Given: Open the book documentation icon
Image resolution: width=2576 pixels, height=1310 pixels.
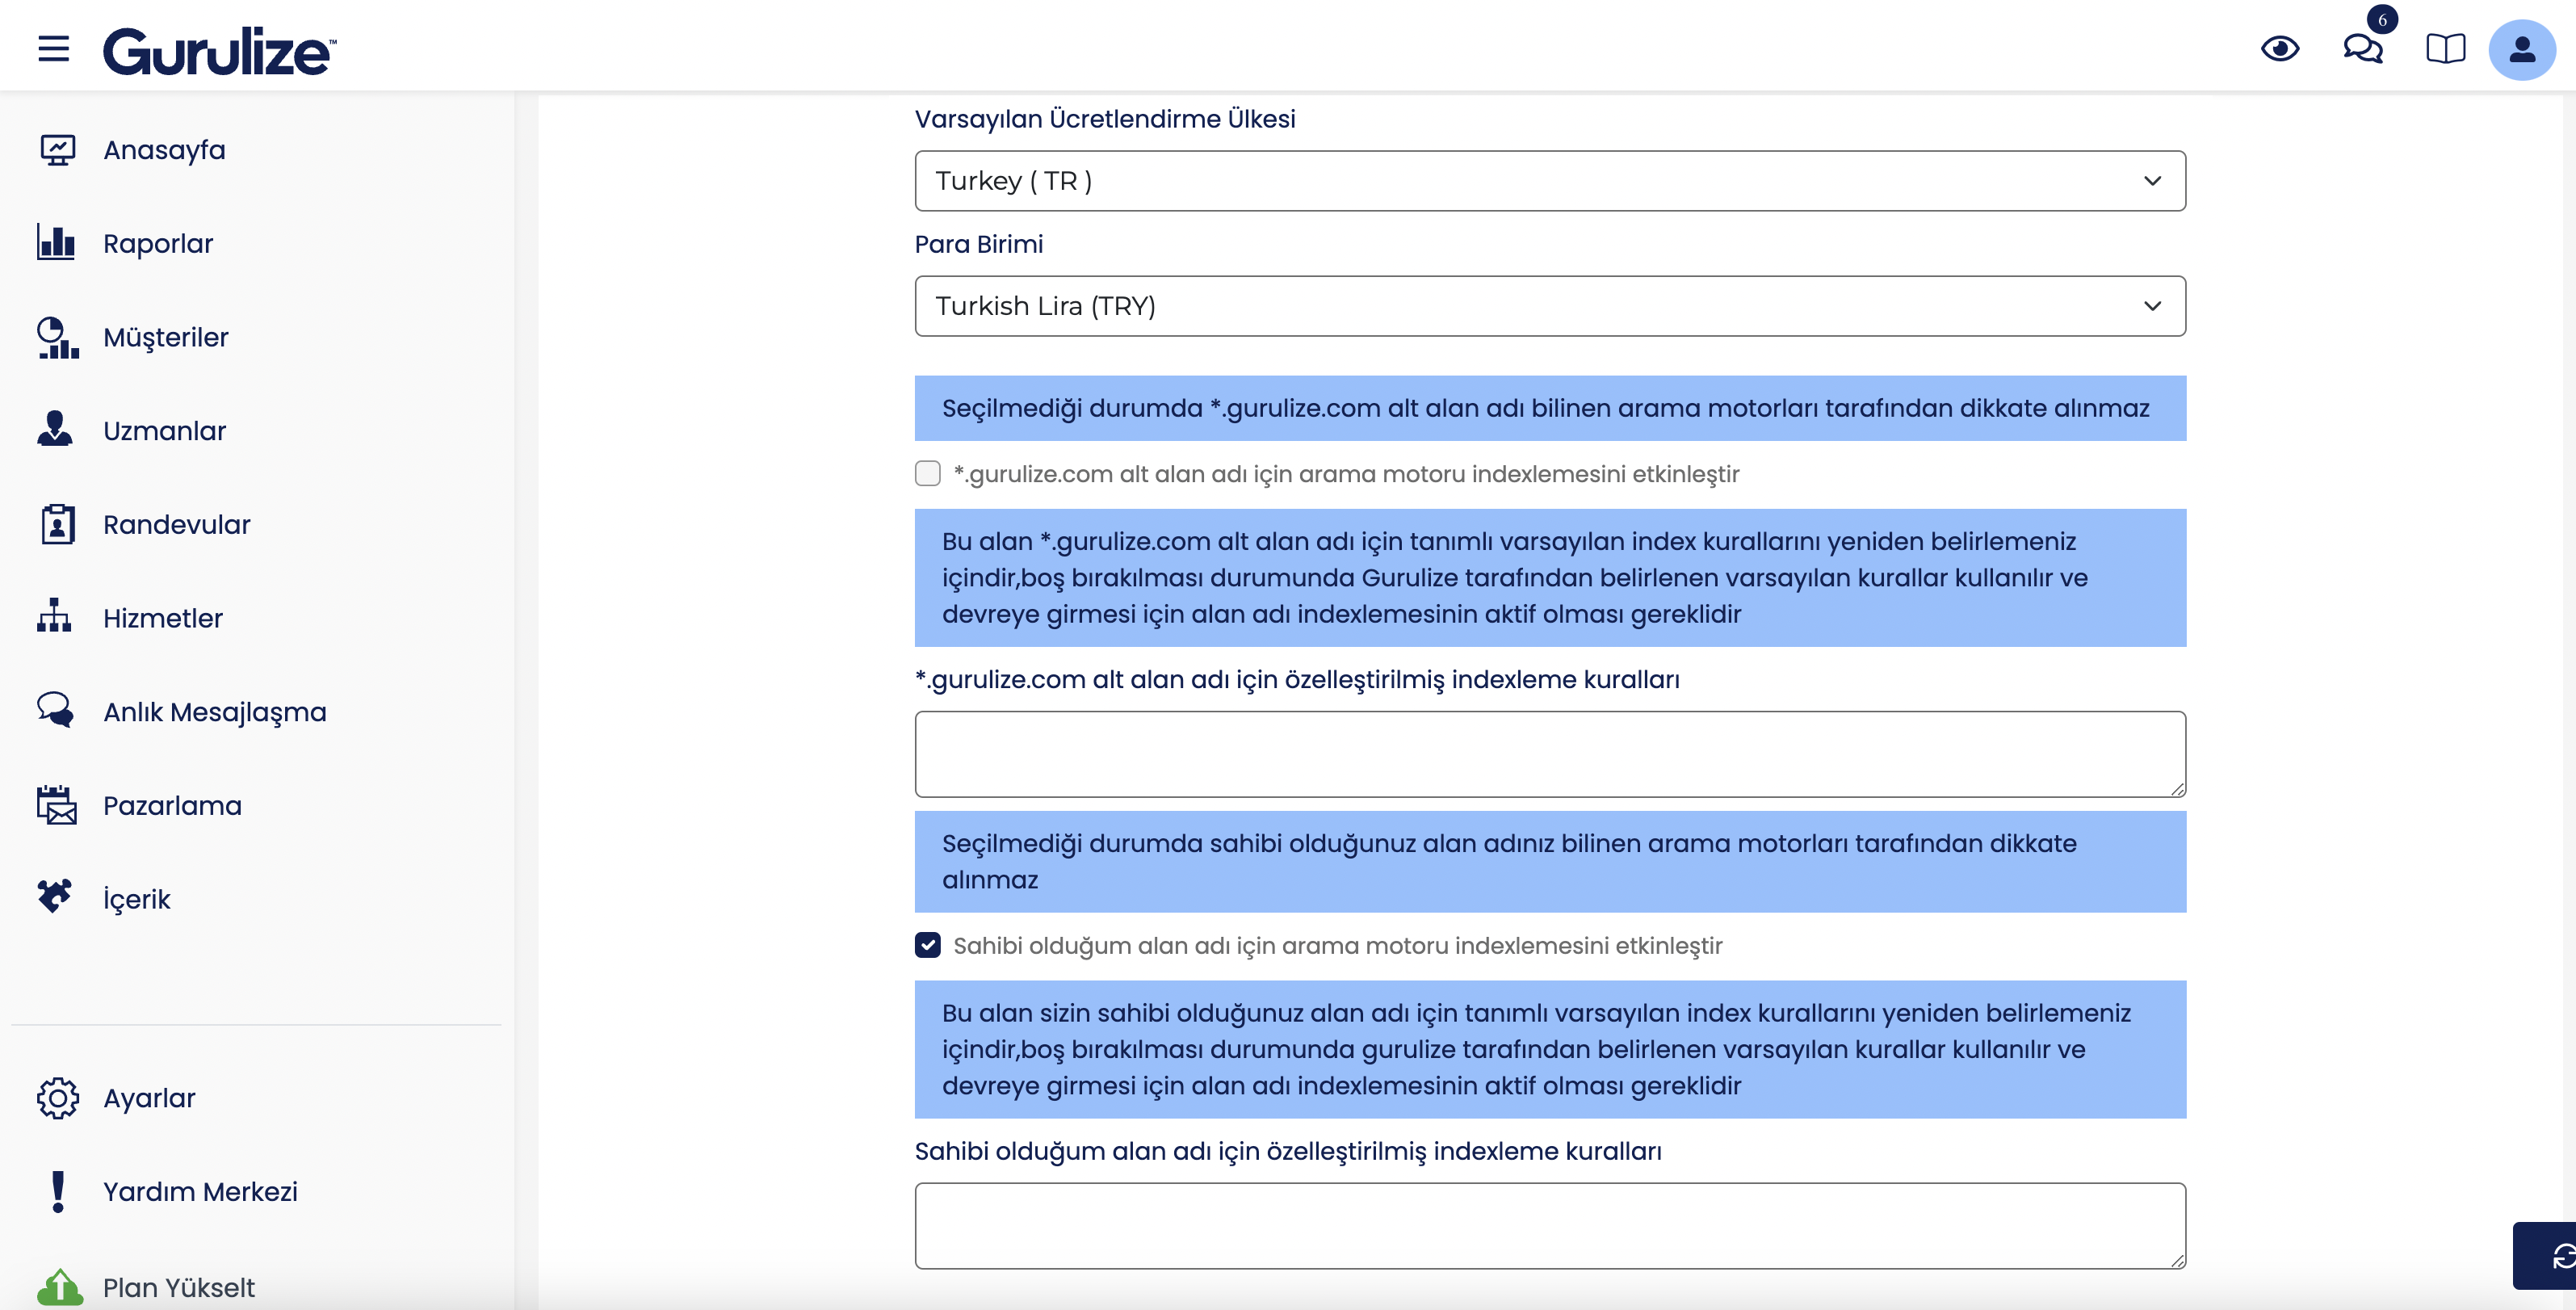Looking at the screenshot, I should pos(2445,48).
